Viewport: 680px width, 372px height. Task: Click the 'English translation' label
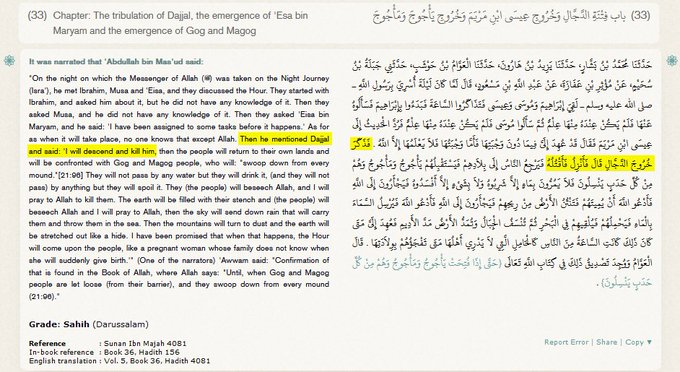tap(62, 361)
